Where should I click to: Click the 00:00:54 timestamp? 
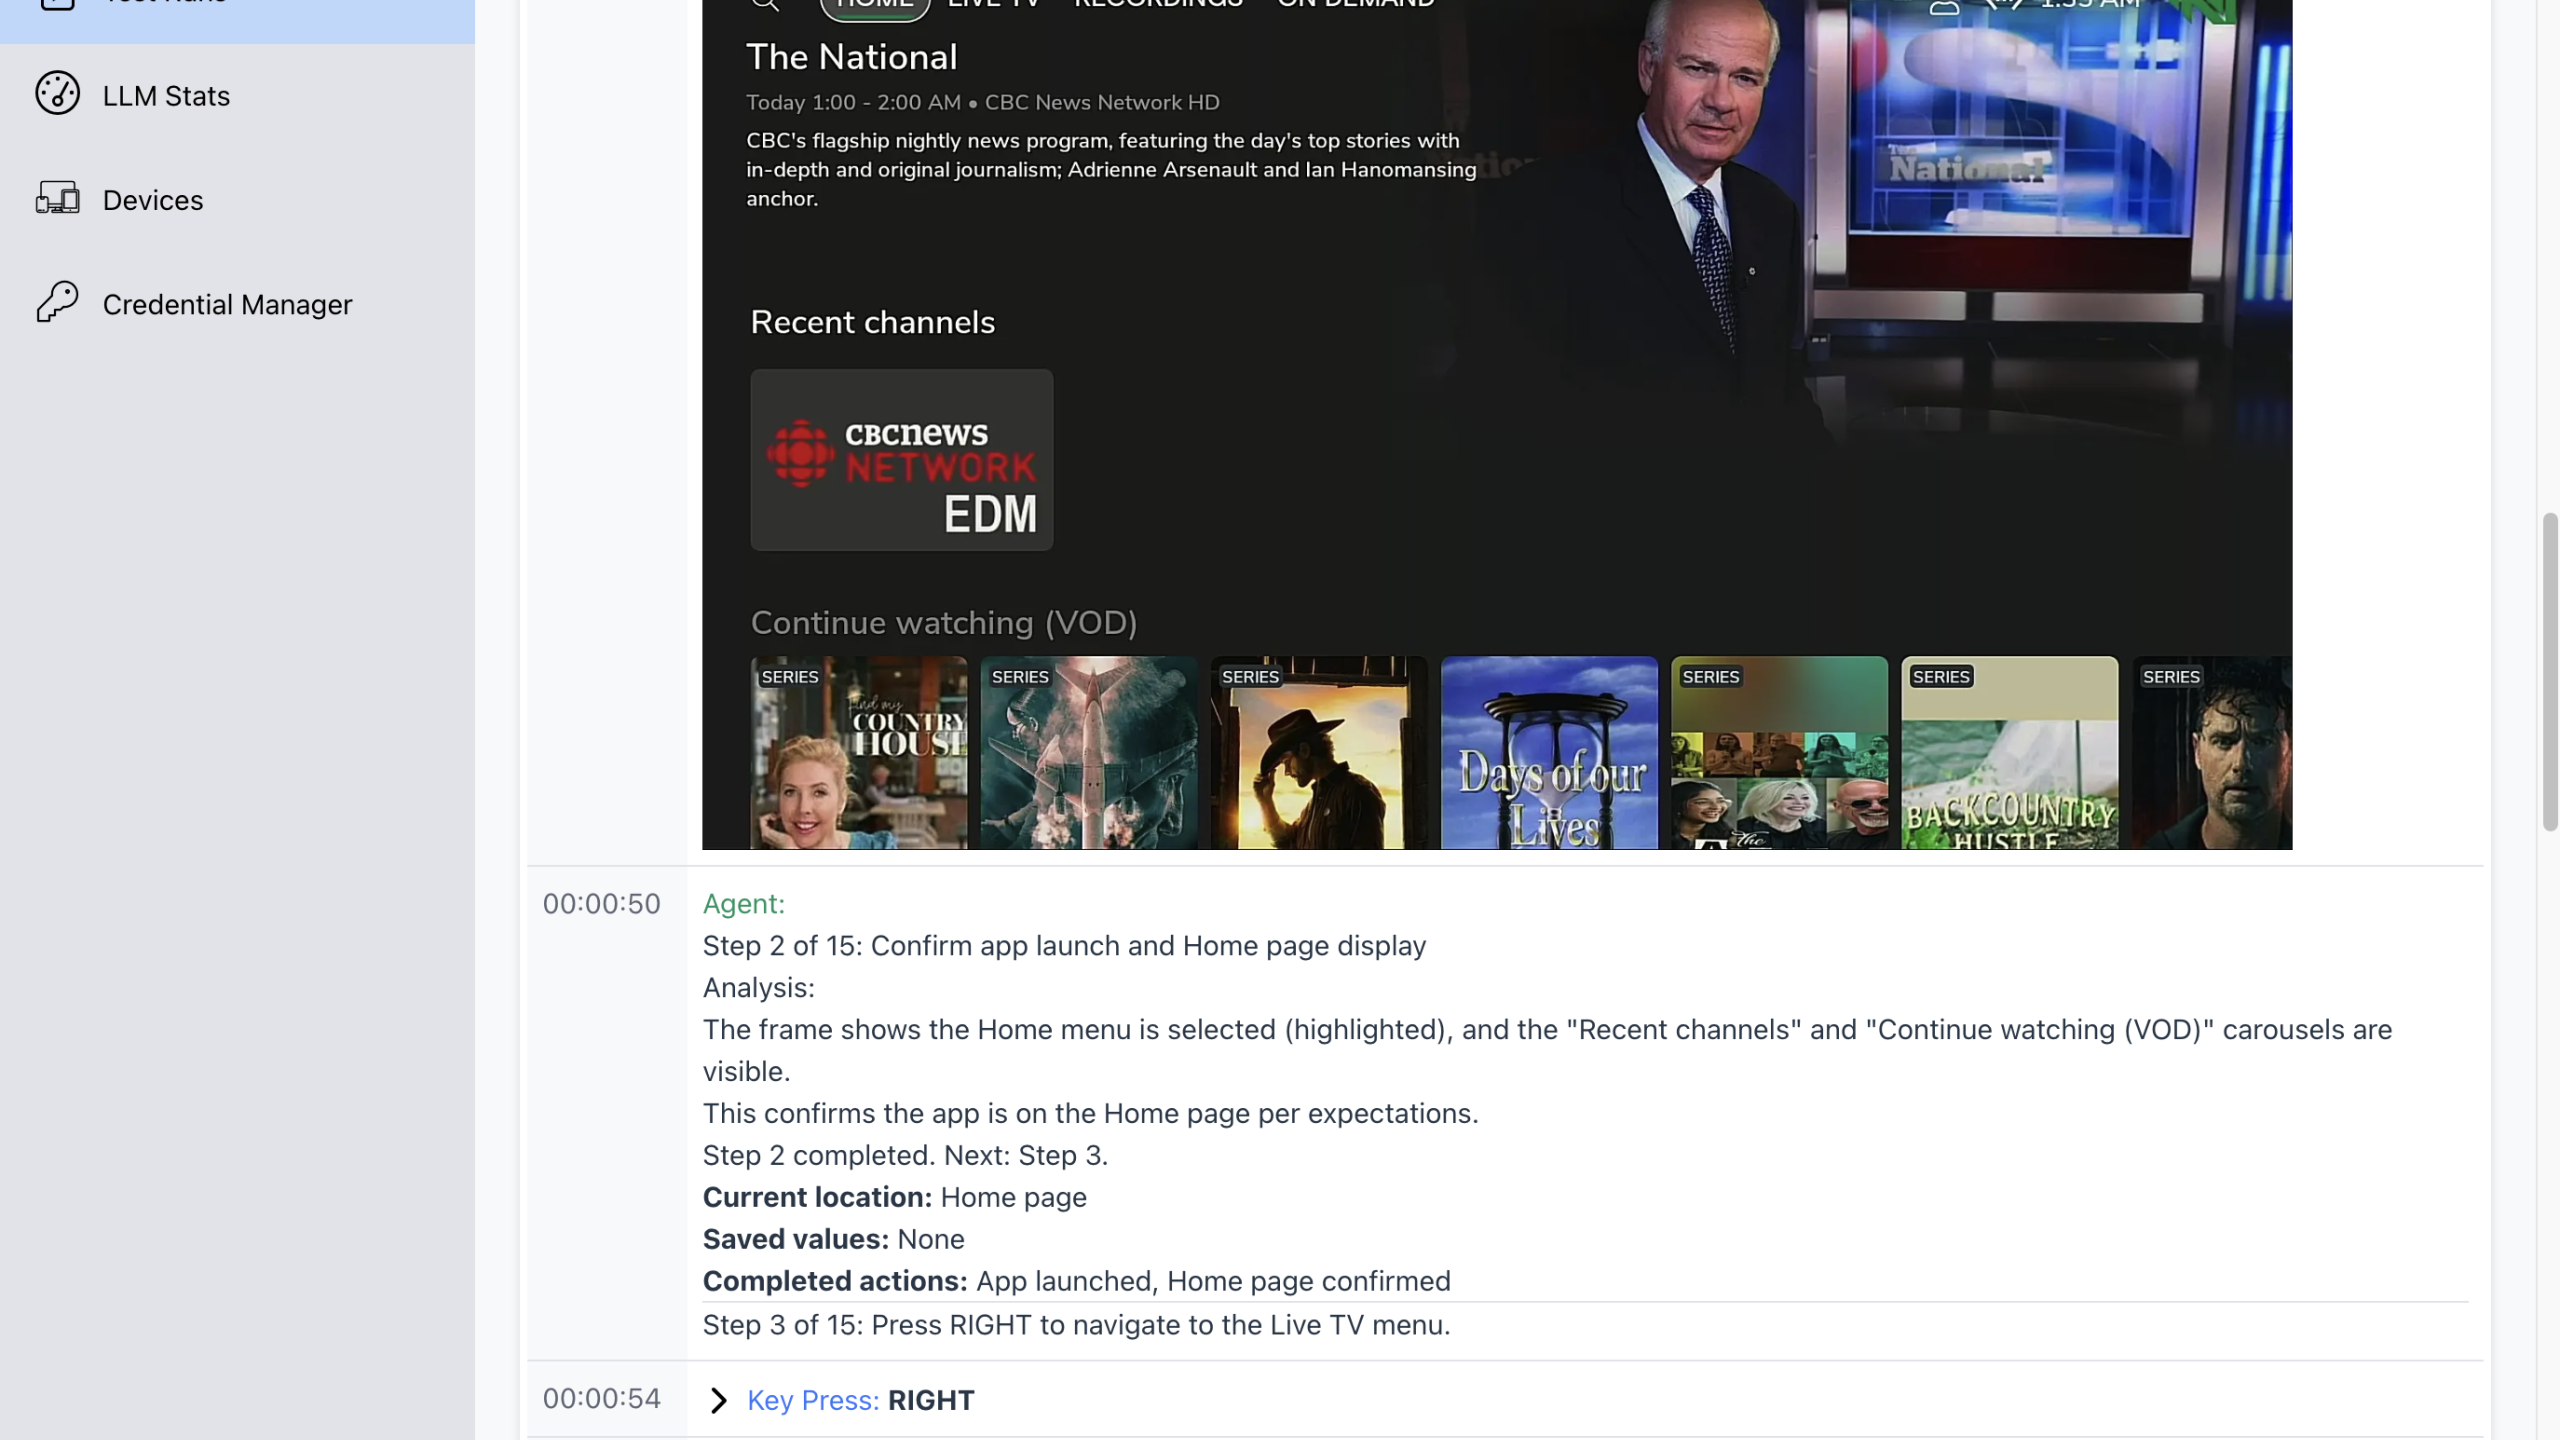[601, 1398]
